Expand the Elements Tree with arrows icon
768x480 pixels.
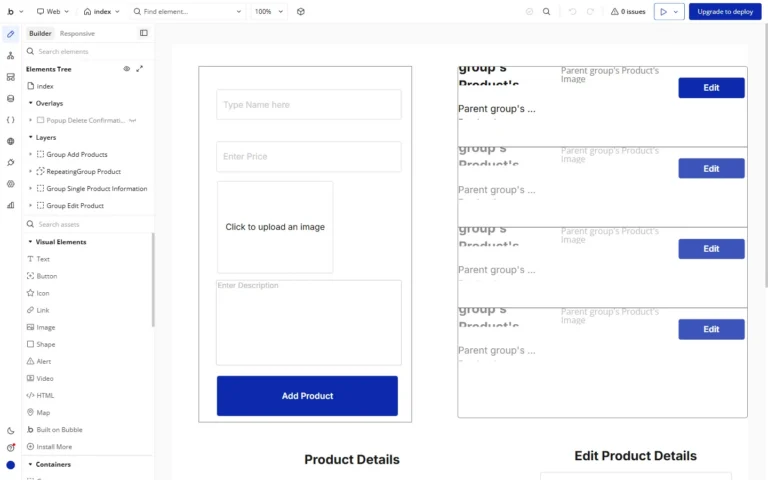click(140, 69)
